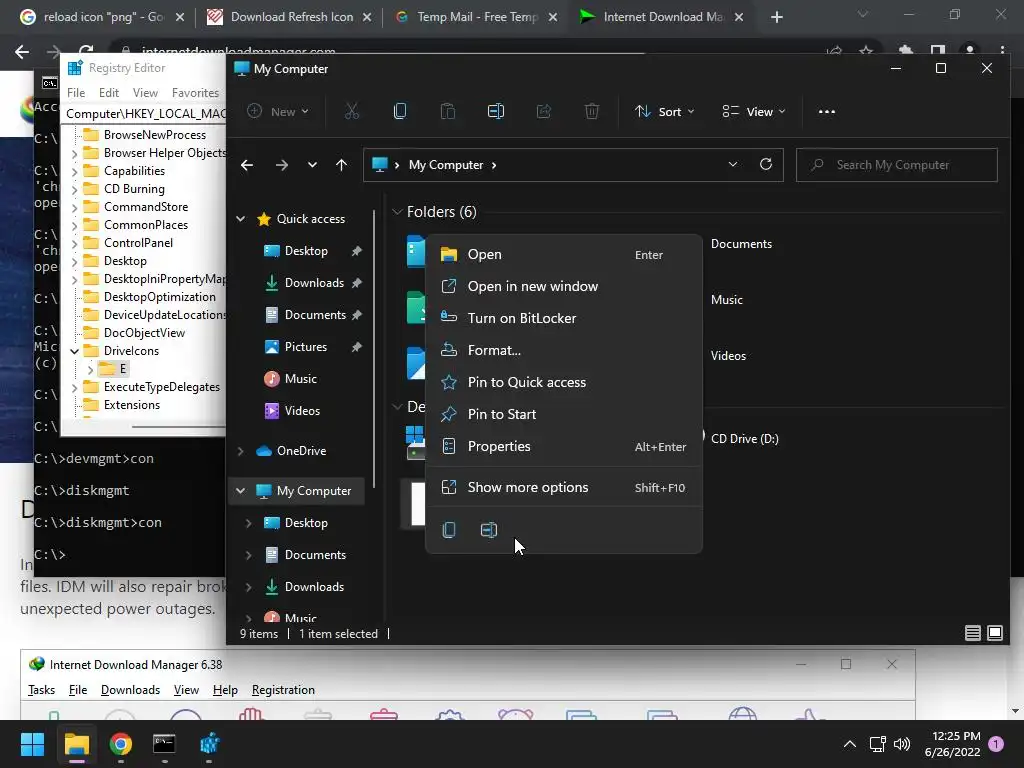This screenshot has width=1024, height=768.
Task: Open the See more (three dots) menu
Action: tap(827, 112)
